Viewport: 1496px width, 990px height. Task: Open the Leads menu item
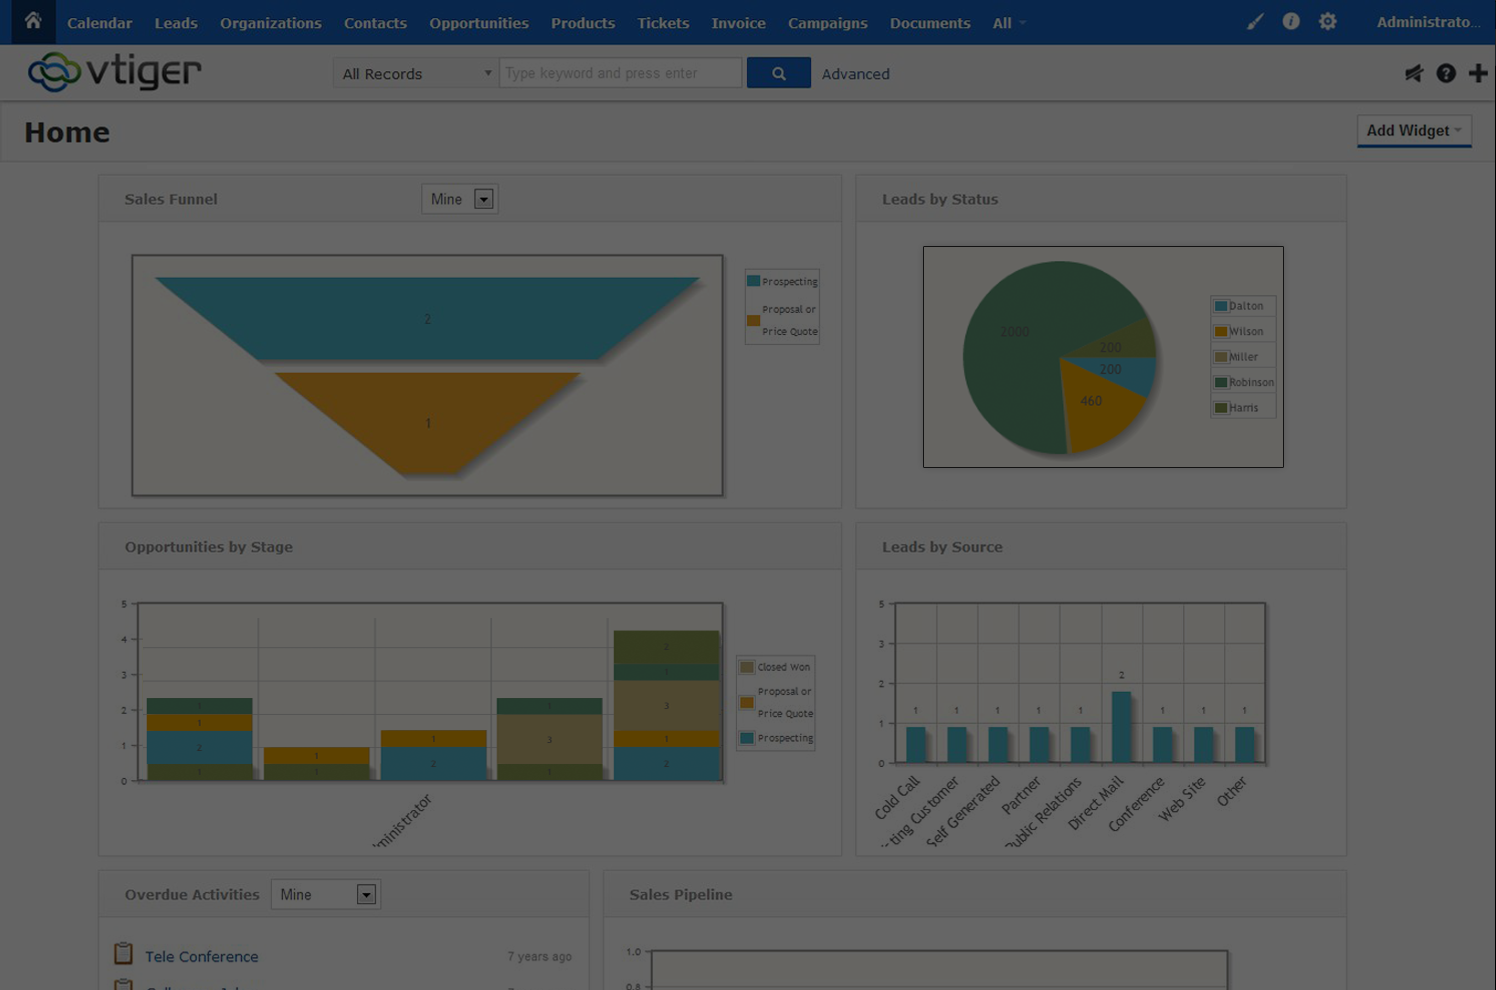tap(176, 23)
